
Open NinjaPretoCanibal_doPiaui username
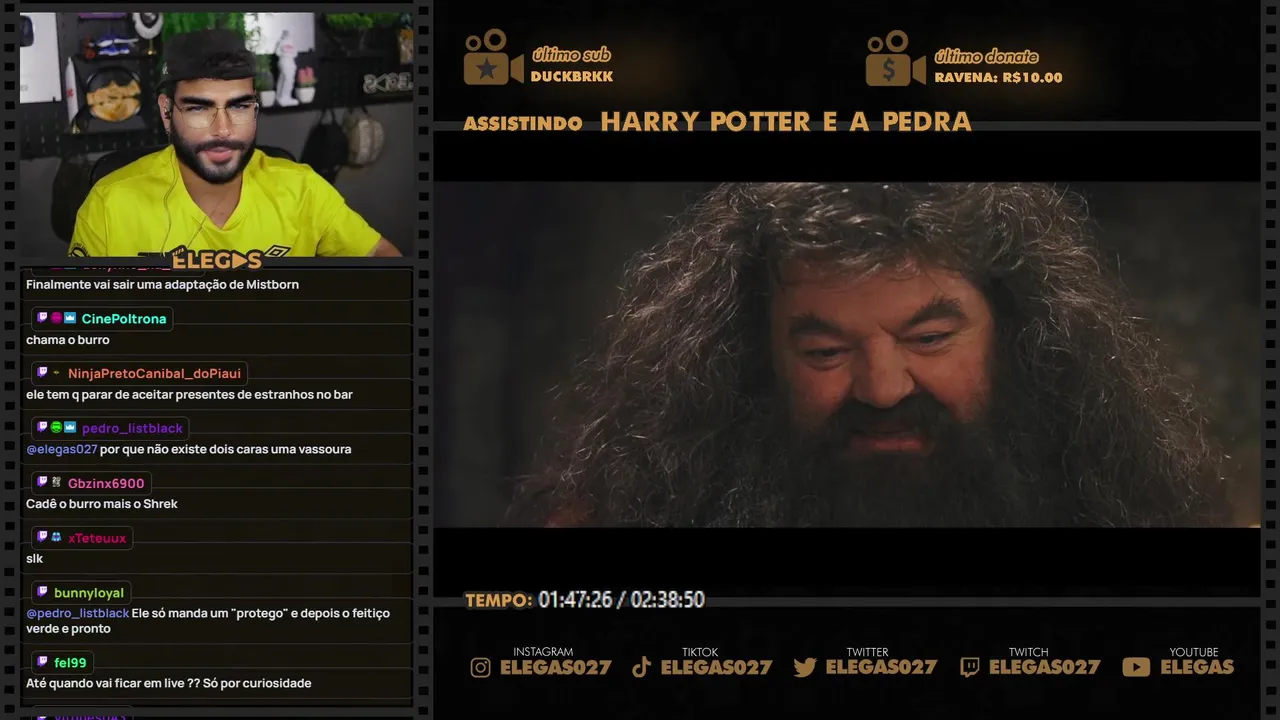(154, 374)
